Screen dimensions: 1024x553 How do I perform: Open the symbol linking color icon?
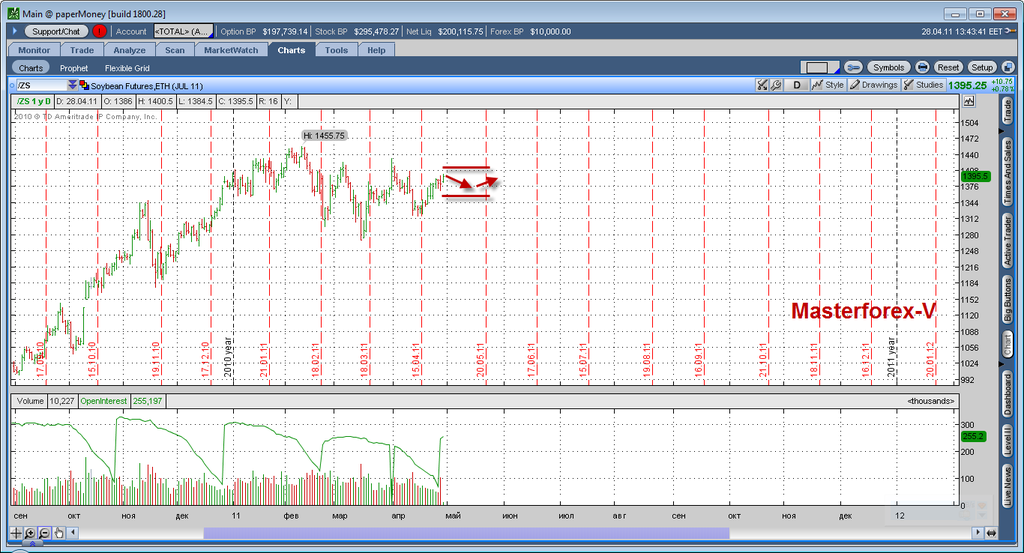point(84,85)
